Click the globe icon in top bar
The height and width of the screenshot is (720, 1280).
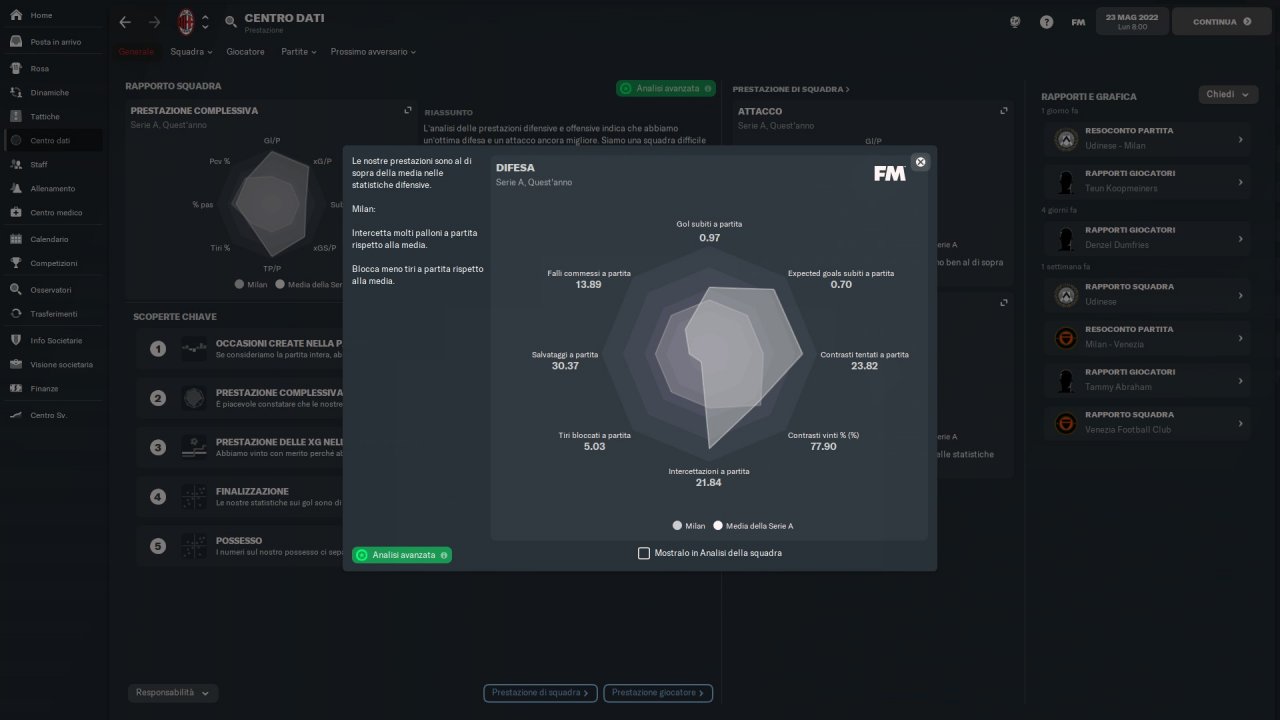(x=1015, y=22)
